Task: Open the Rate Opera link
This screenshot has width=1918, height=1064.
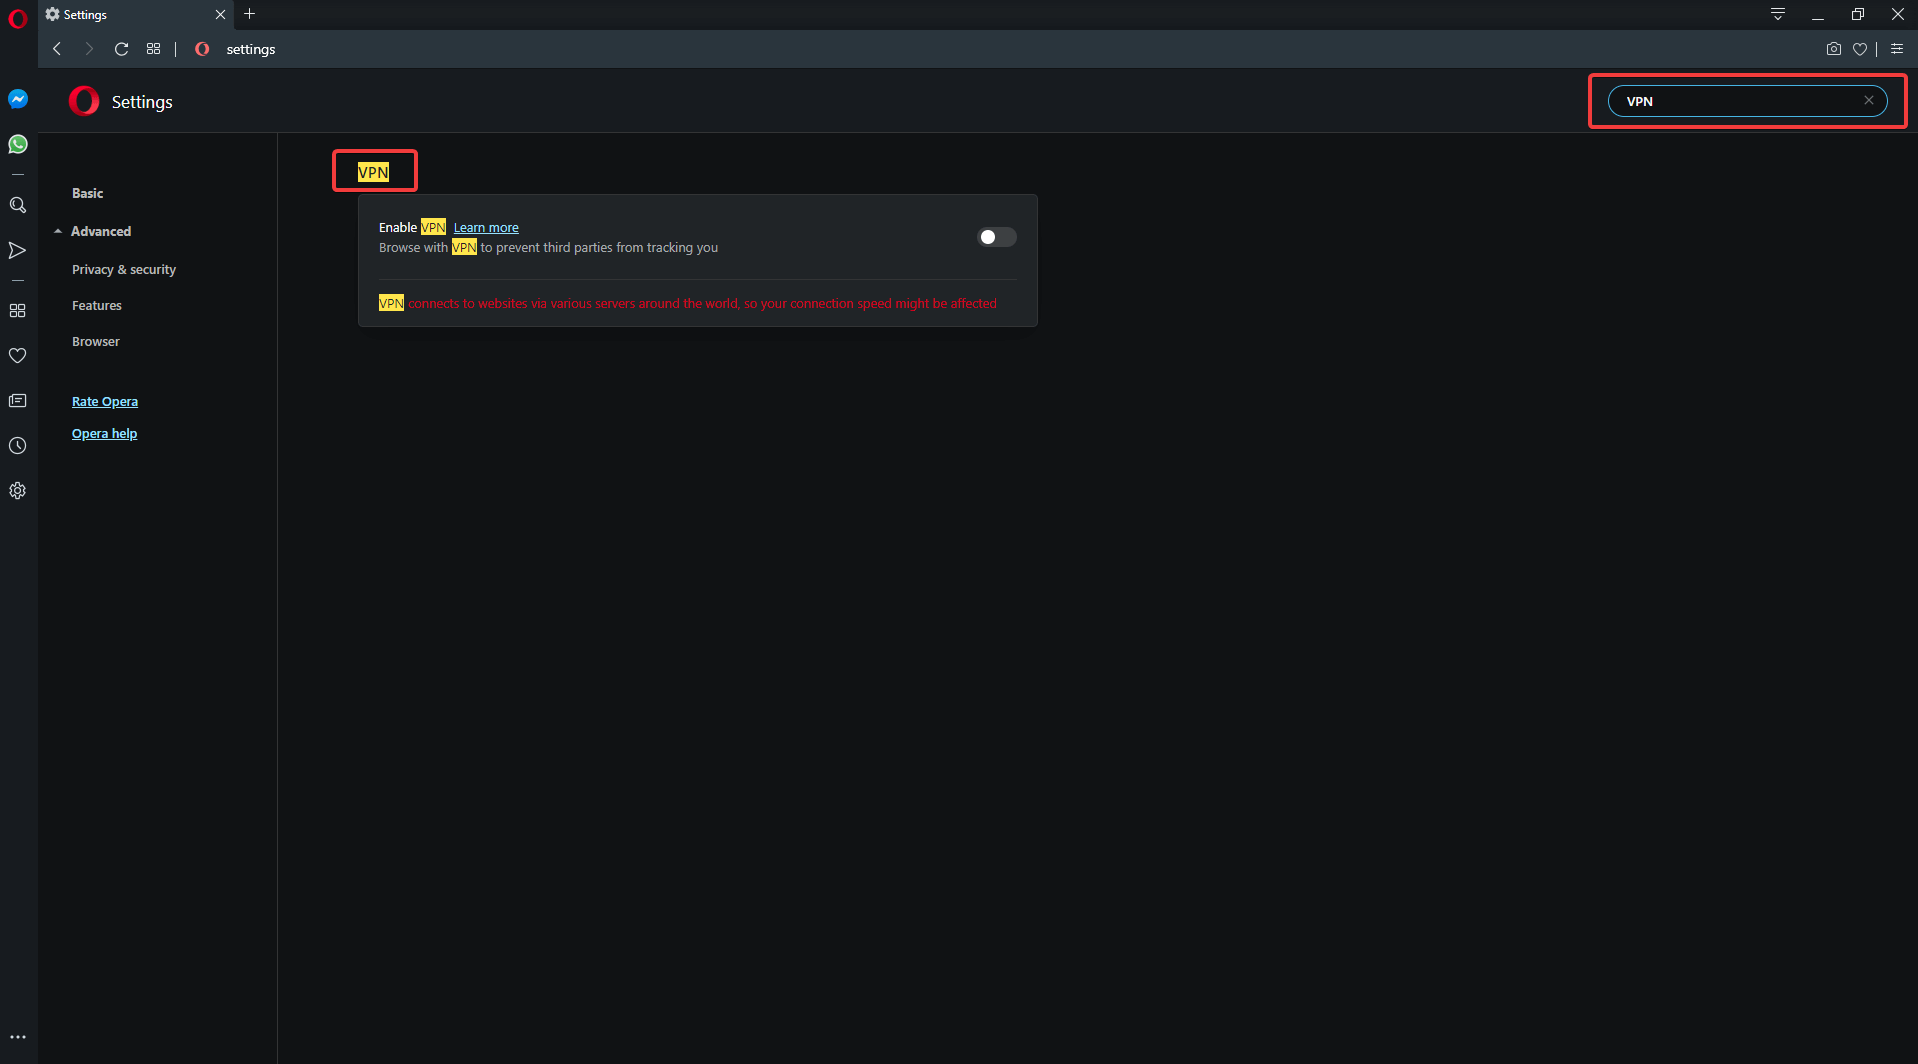Action: pyautogui.click(x=105, y=401)
